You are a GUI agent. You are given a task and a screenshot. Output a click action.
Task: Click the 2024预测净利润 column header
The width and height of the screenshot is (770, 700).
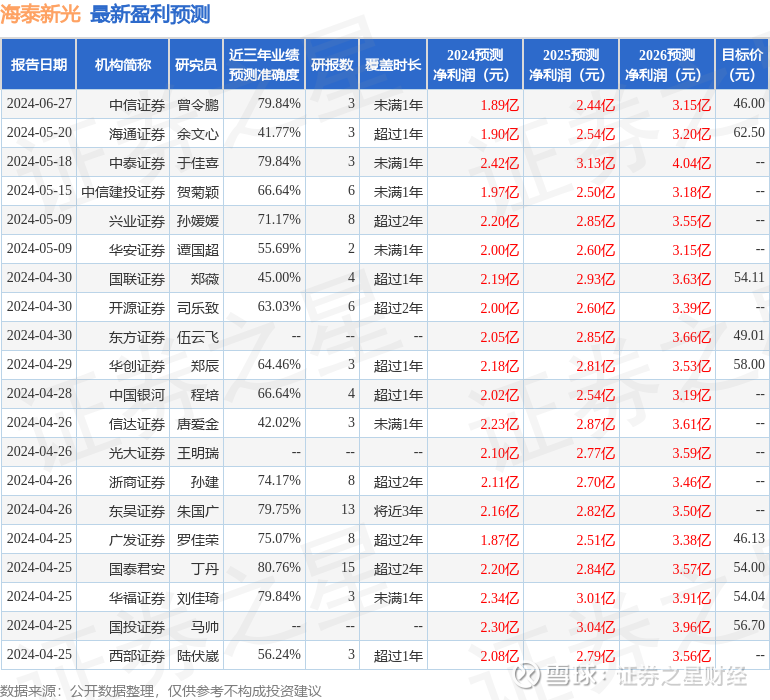pyautogui.click(x=475, y=65)
